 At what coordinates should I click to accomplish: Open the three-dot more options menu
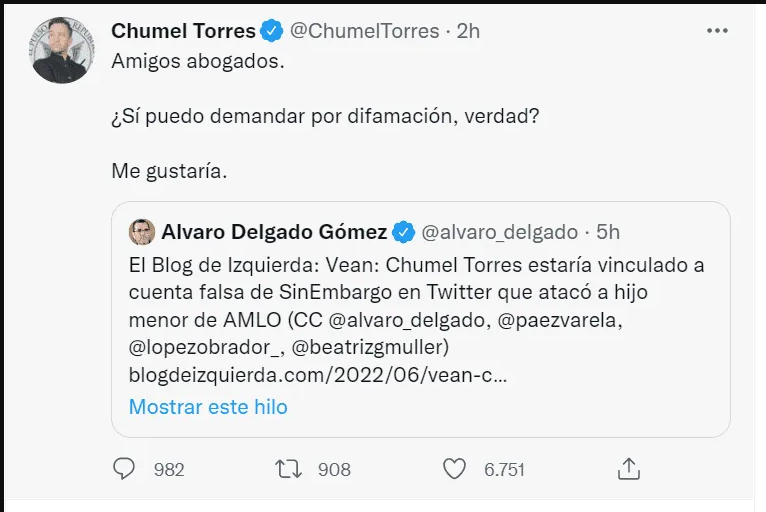717,31
